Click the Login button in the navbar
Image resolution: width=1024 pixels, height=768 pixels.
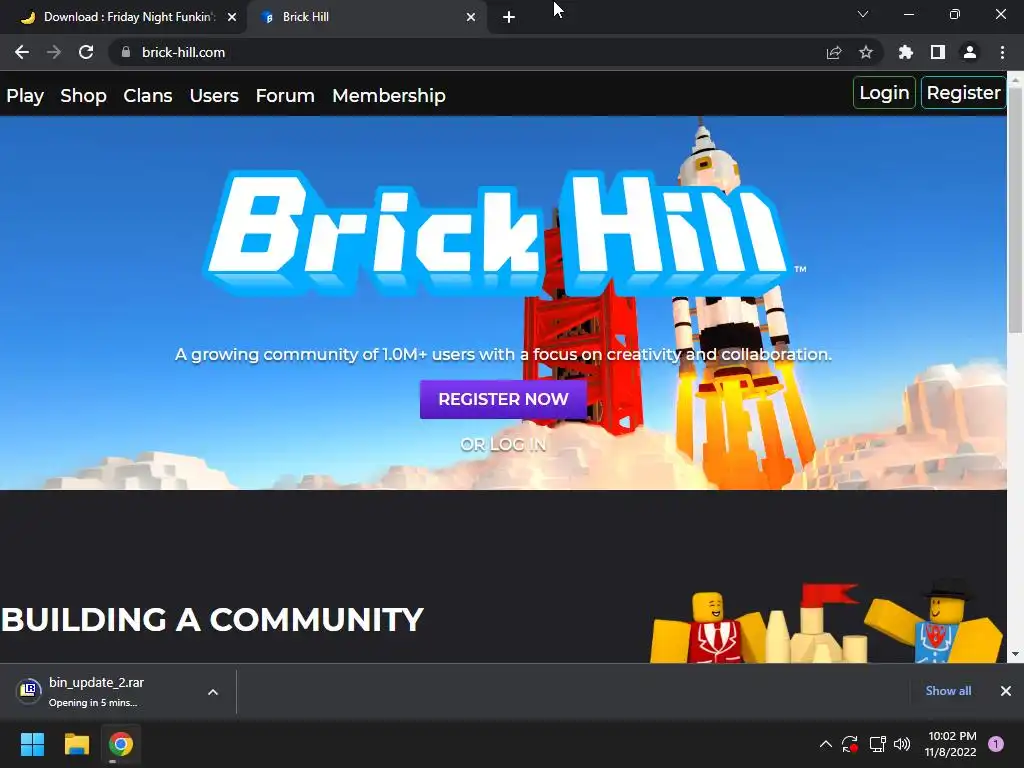(884, 93)
